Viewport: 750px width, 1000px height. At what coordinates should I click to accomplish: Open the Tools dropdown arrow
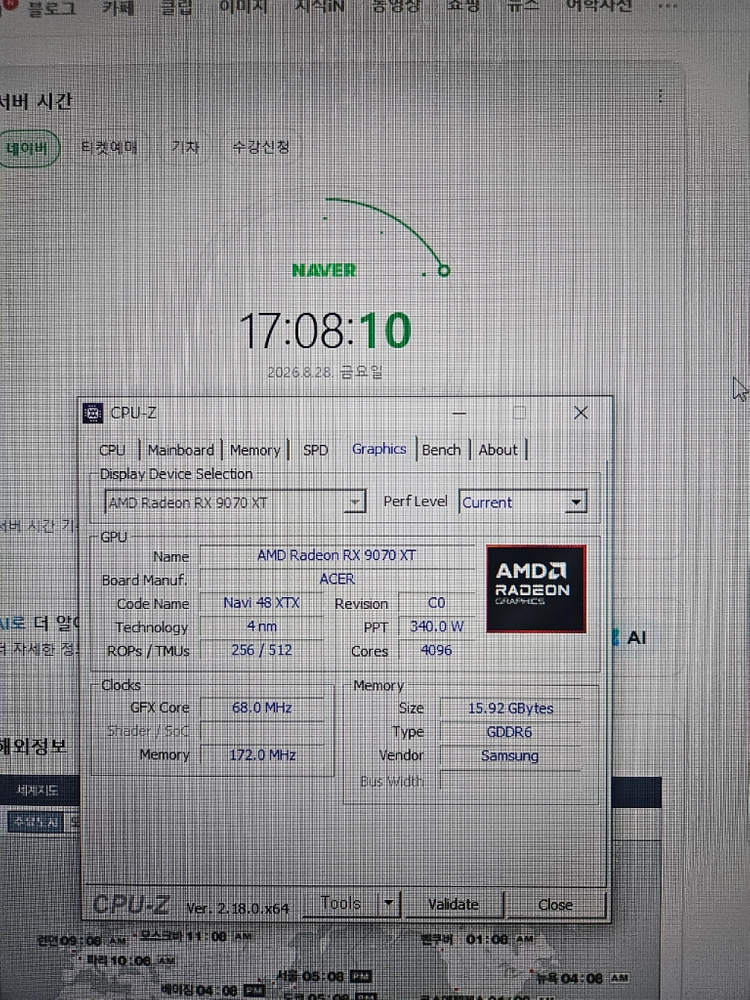pyautogui.click(x=389, y=904)
